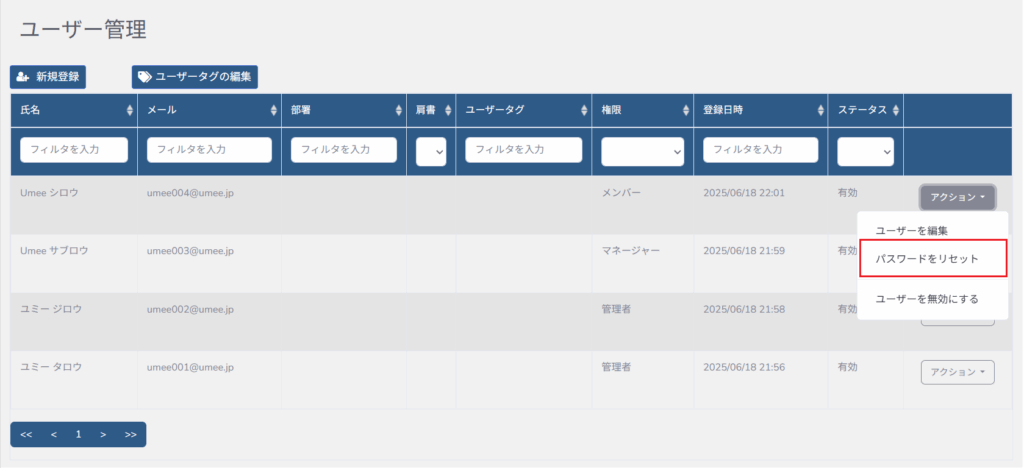Choose パスワードをリセット menu item
Viewport: 1024px width, 468px height.
927,259
